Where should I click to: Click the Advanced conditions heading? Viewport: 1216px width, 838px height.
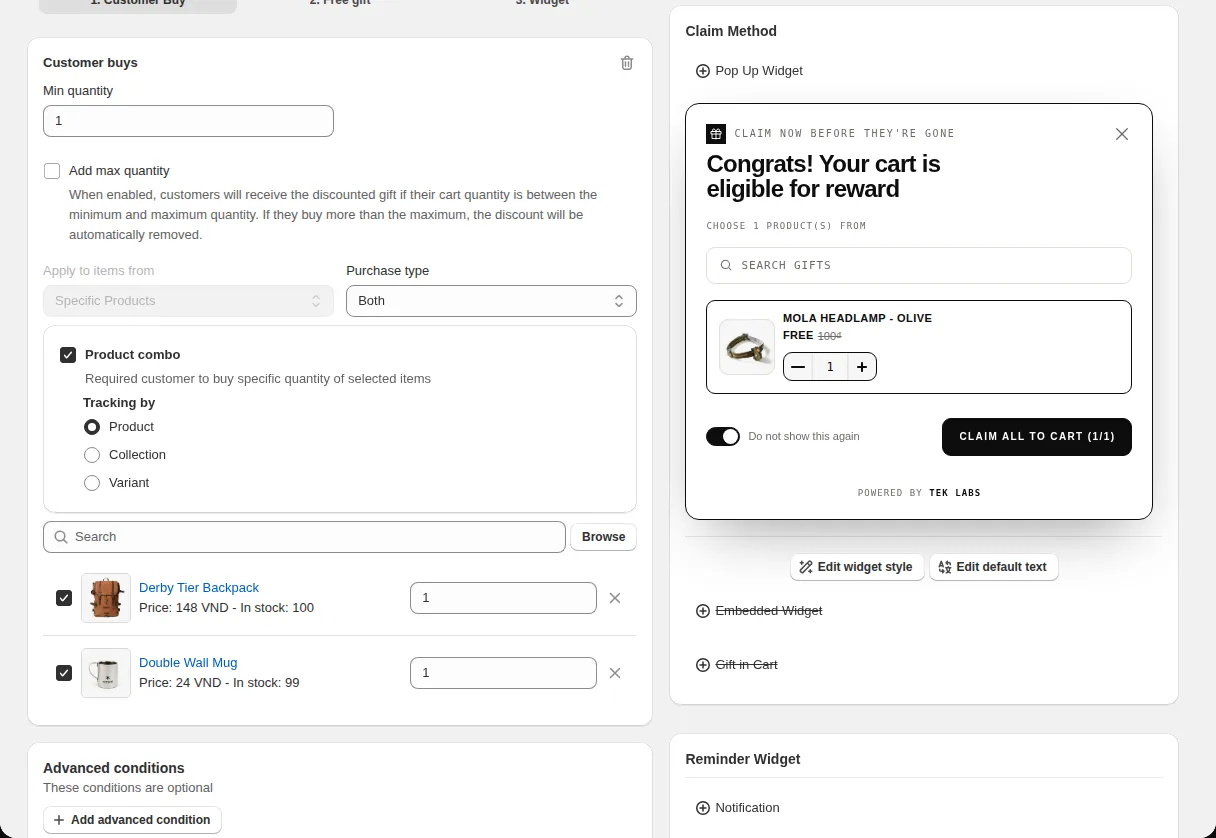(114, 768)
